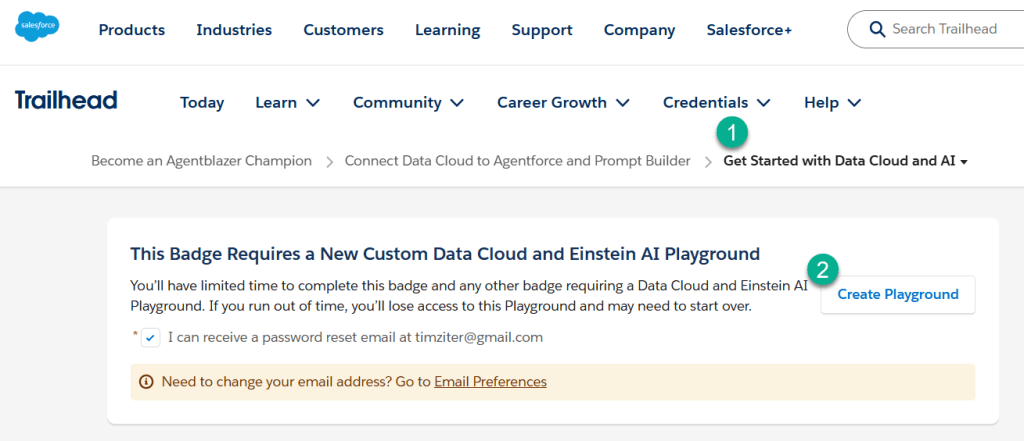
Task: Click the green step 1 marker
Action: click(x=732, y=132)
